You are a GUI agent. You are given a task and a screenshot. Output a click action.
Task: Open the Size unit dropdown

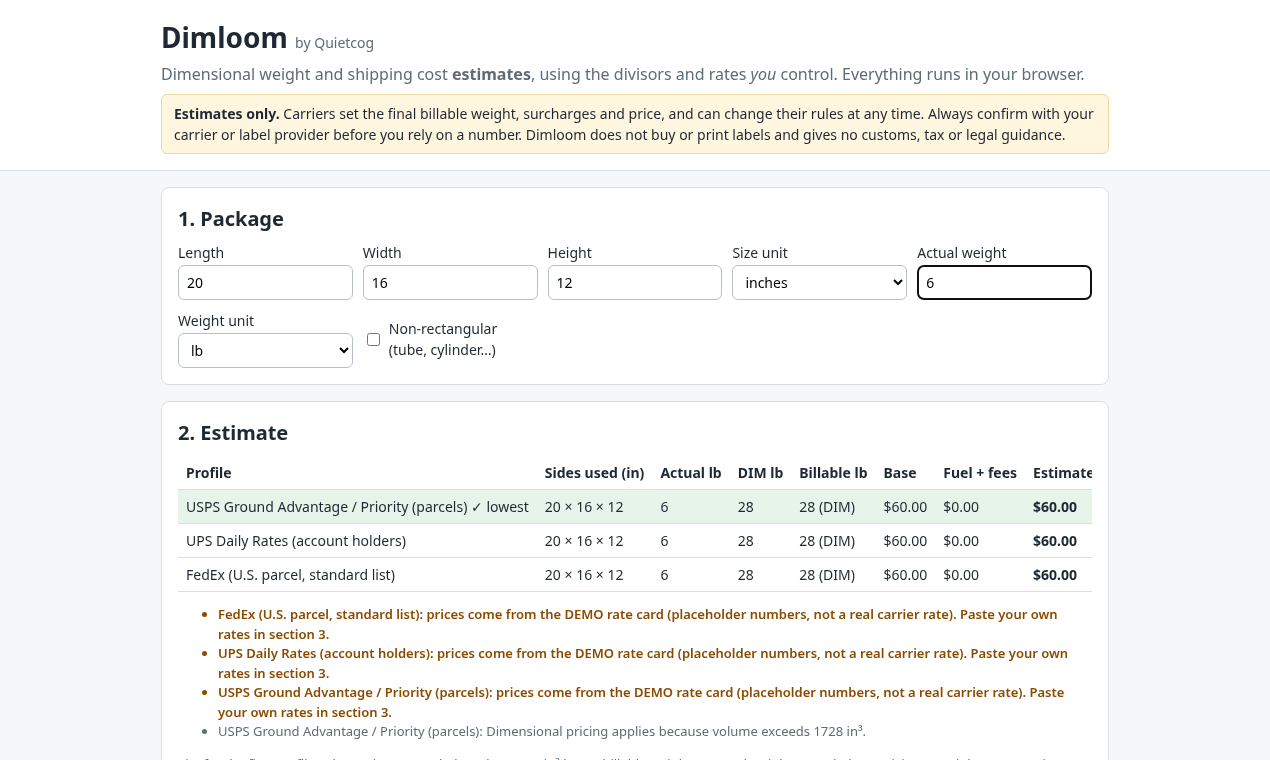[x=819, y=283]
